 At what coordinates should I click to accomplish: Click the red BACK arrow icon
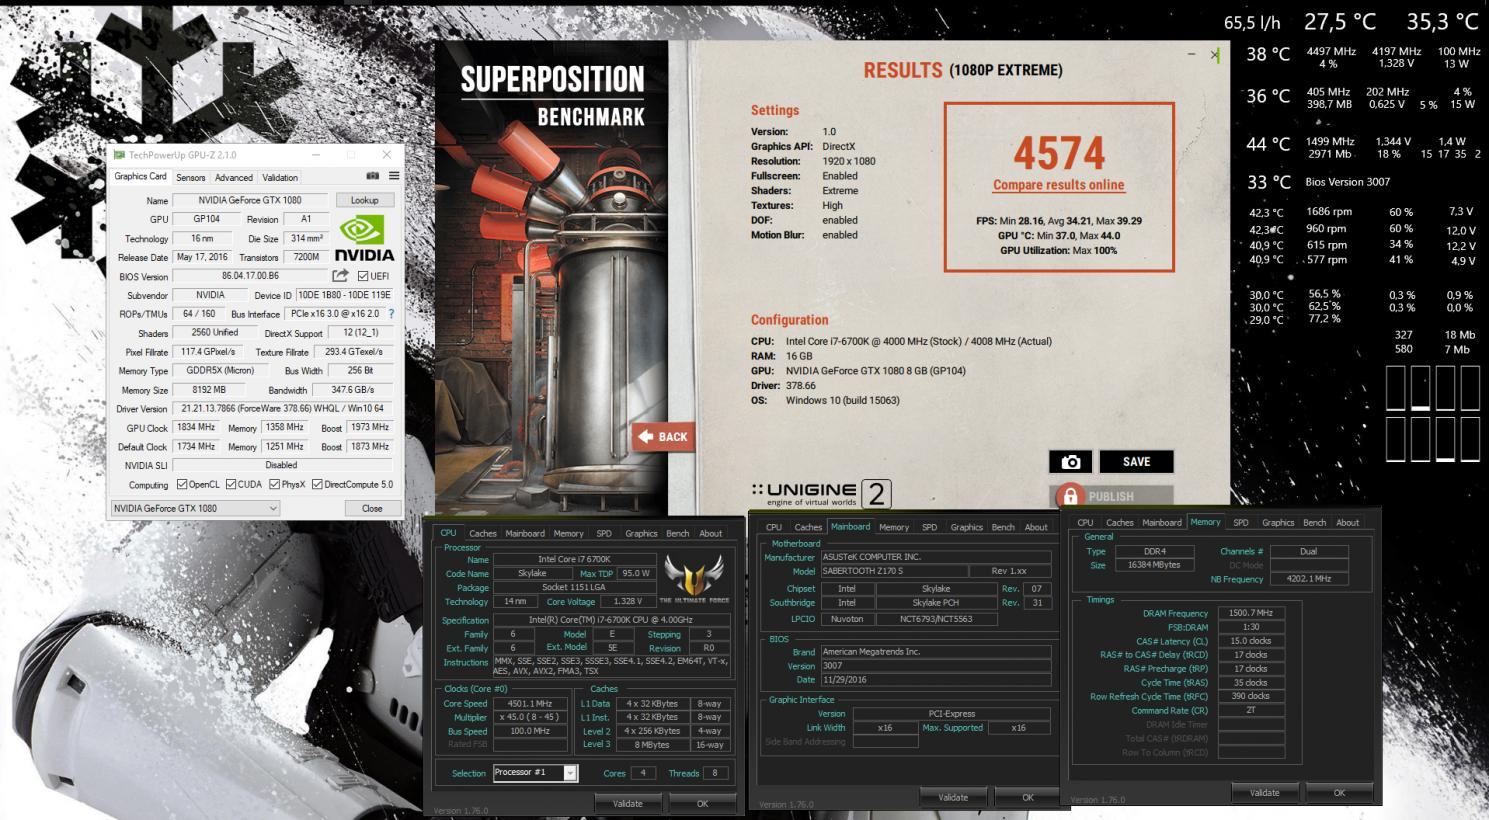[645, 436]
